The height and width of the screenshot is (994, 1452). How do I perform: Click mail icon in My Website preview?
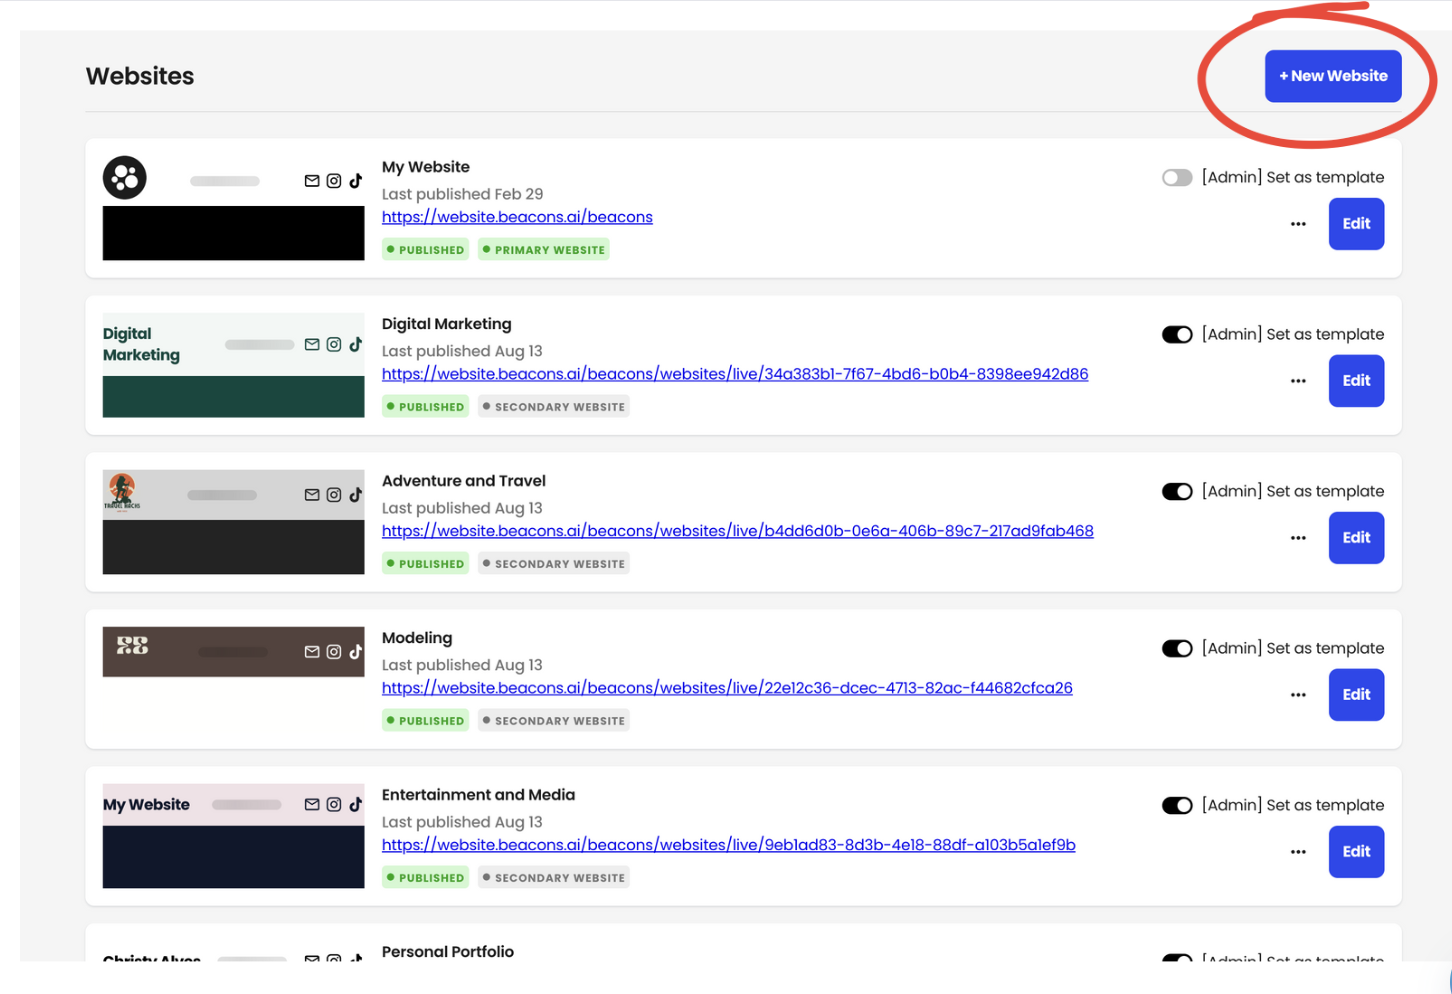312,181
